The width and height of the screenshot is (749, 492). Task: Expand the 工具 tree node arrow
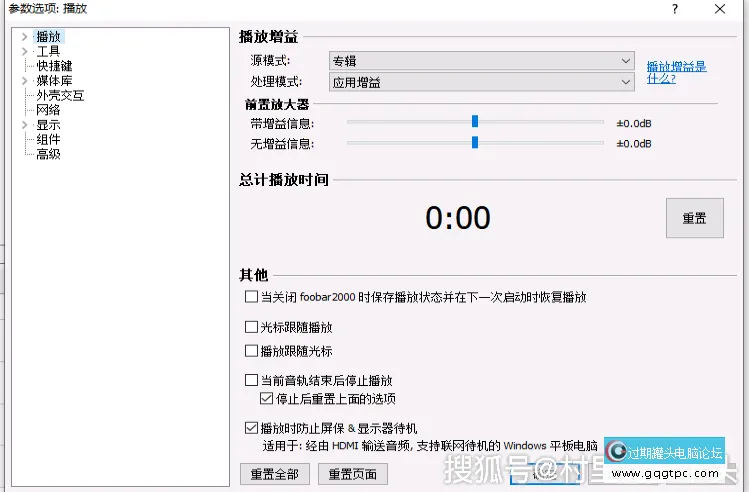pos(23,51)
